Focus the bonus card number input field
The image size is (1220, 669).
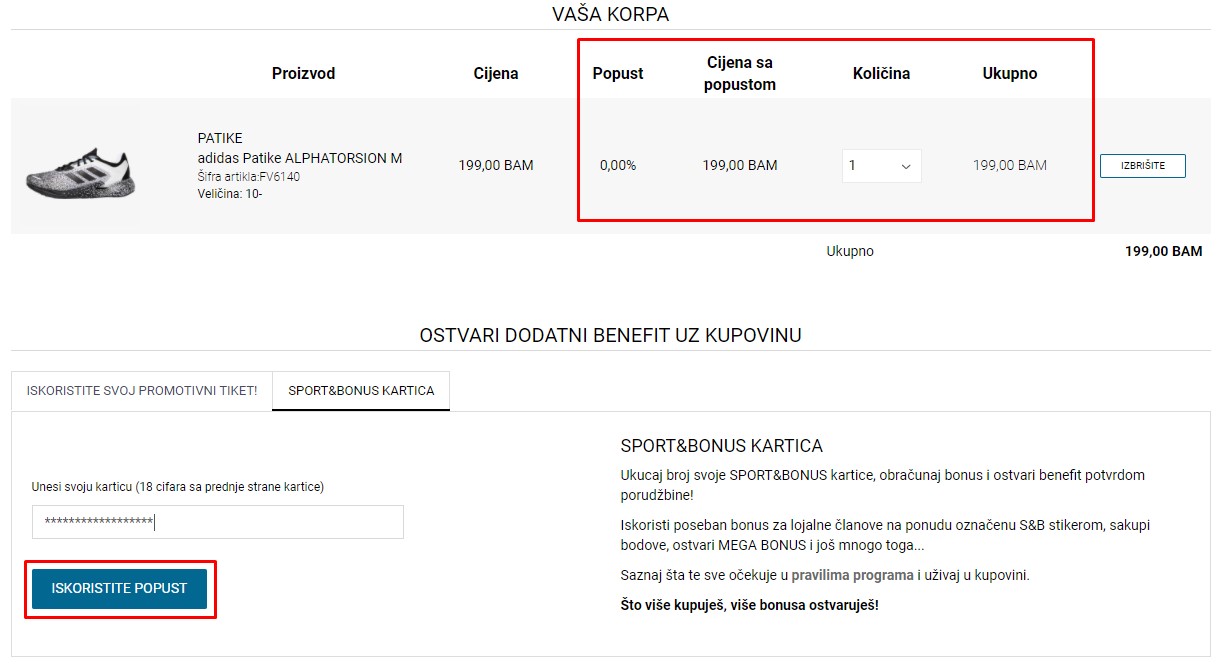click(218, 522)
